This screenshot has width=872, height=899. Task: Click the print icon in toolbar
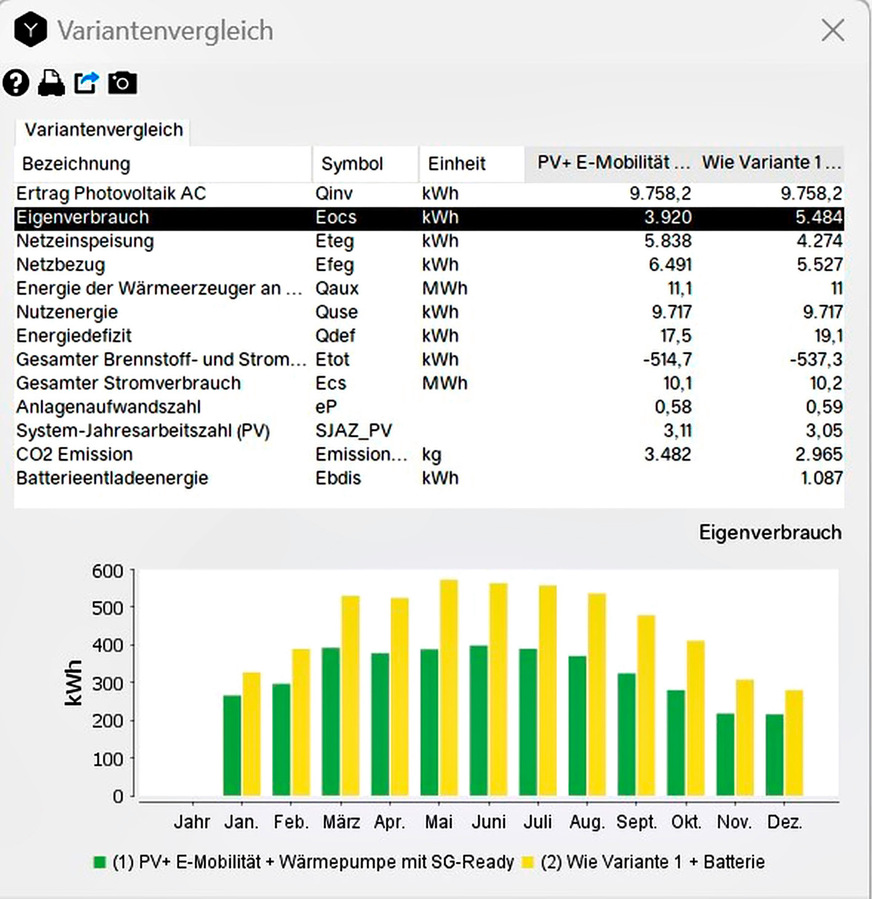[x=51, y=83]
